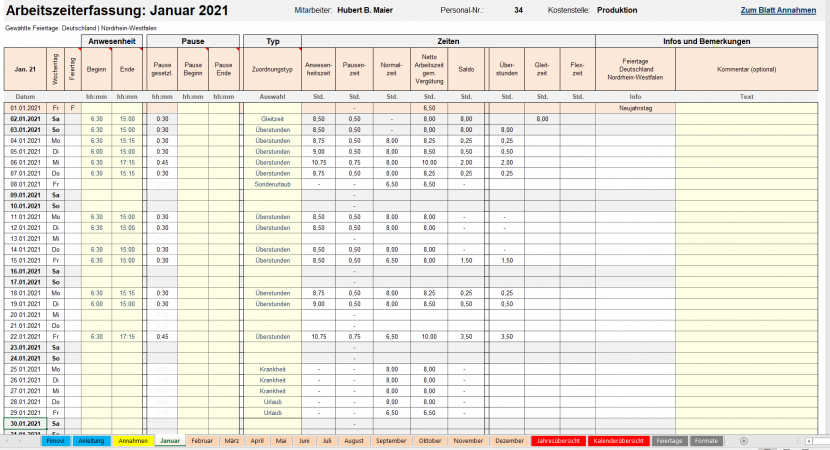Open the 'Zum Blatt Annahmen' link
The height and width of the screenshot is (450, 830).
(x=782, y=10)
